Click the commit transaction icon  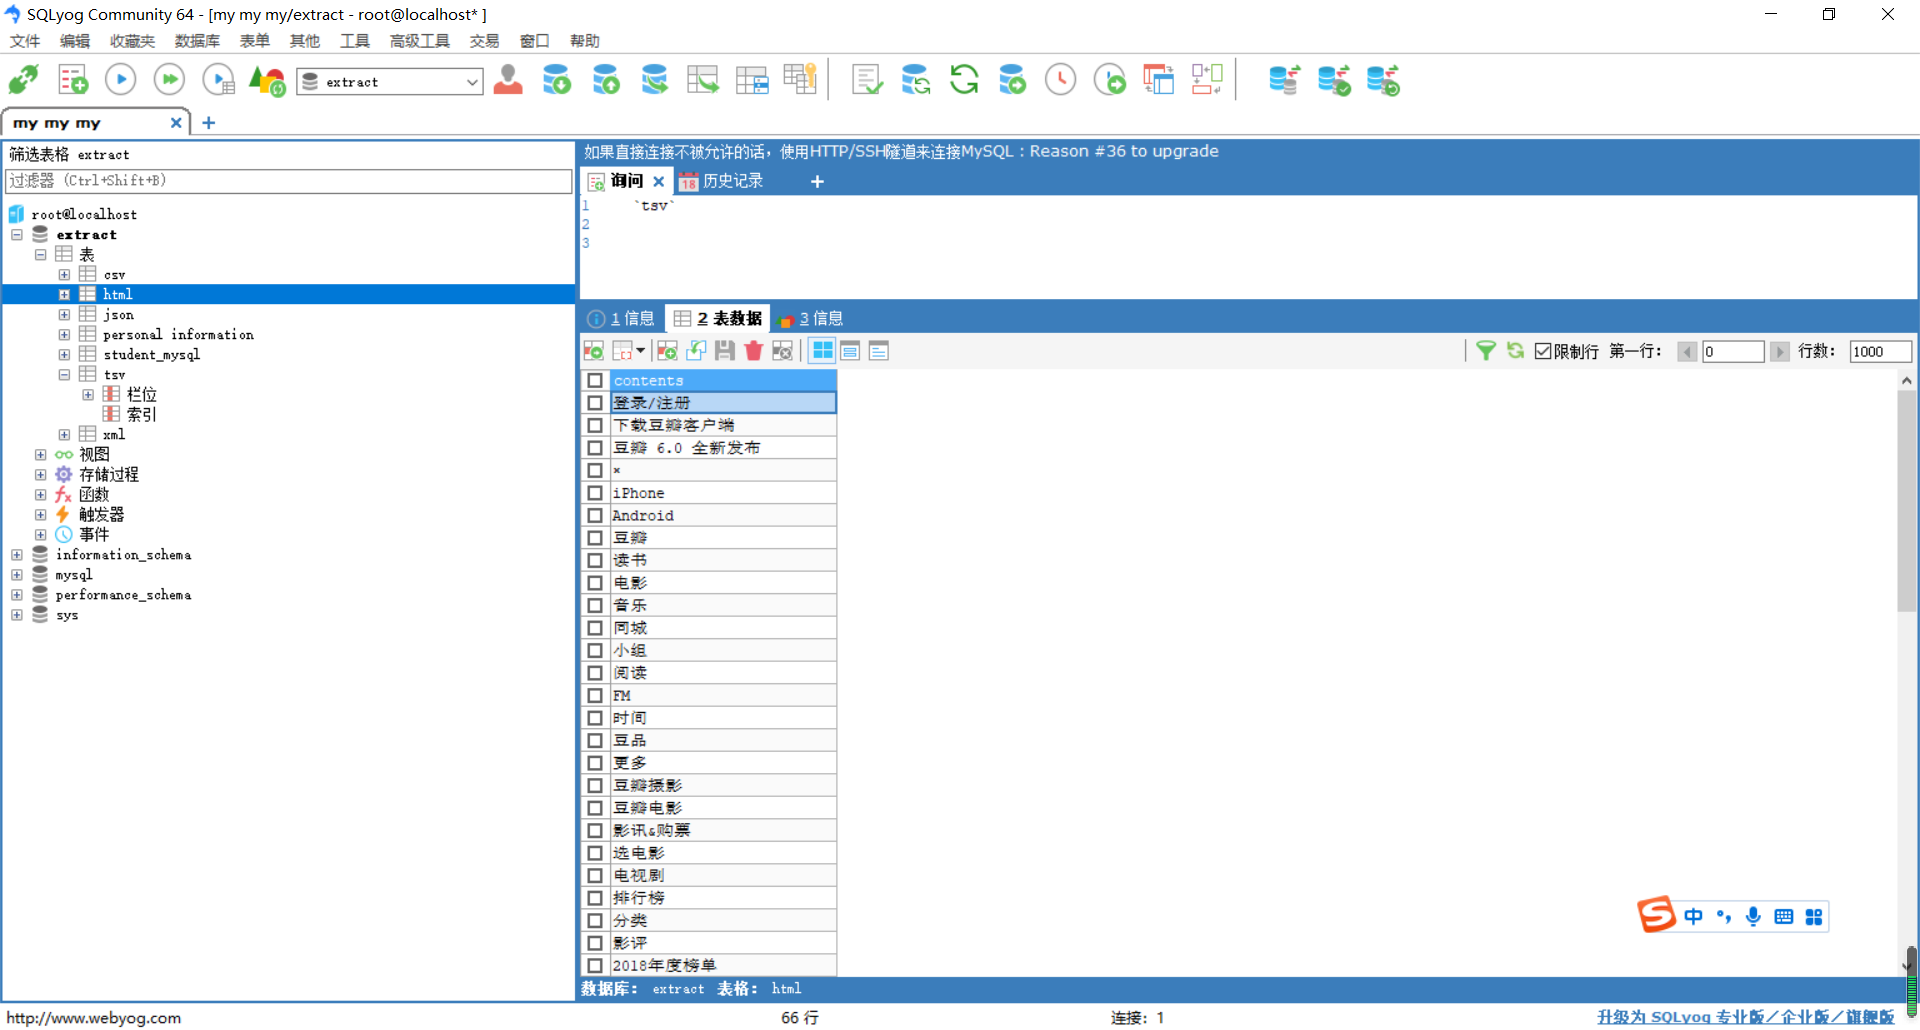[1334, 79]
